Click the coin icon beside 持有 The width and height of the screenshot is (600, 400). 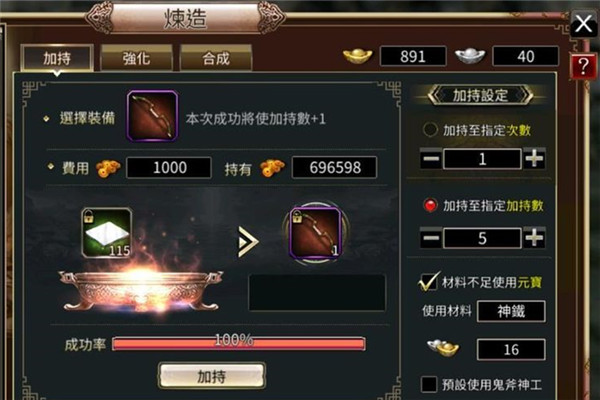[x=272, y=168]
